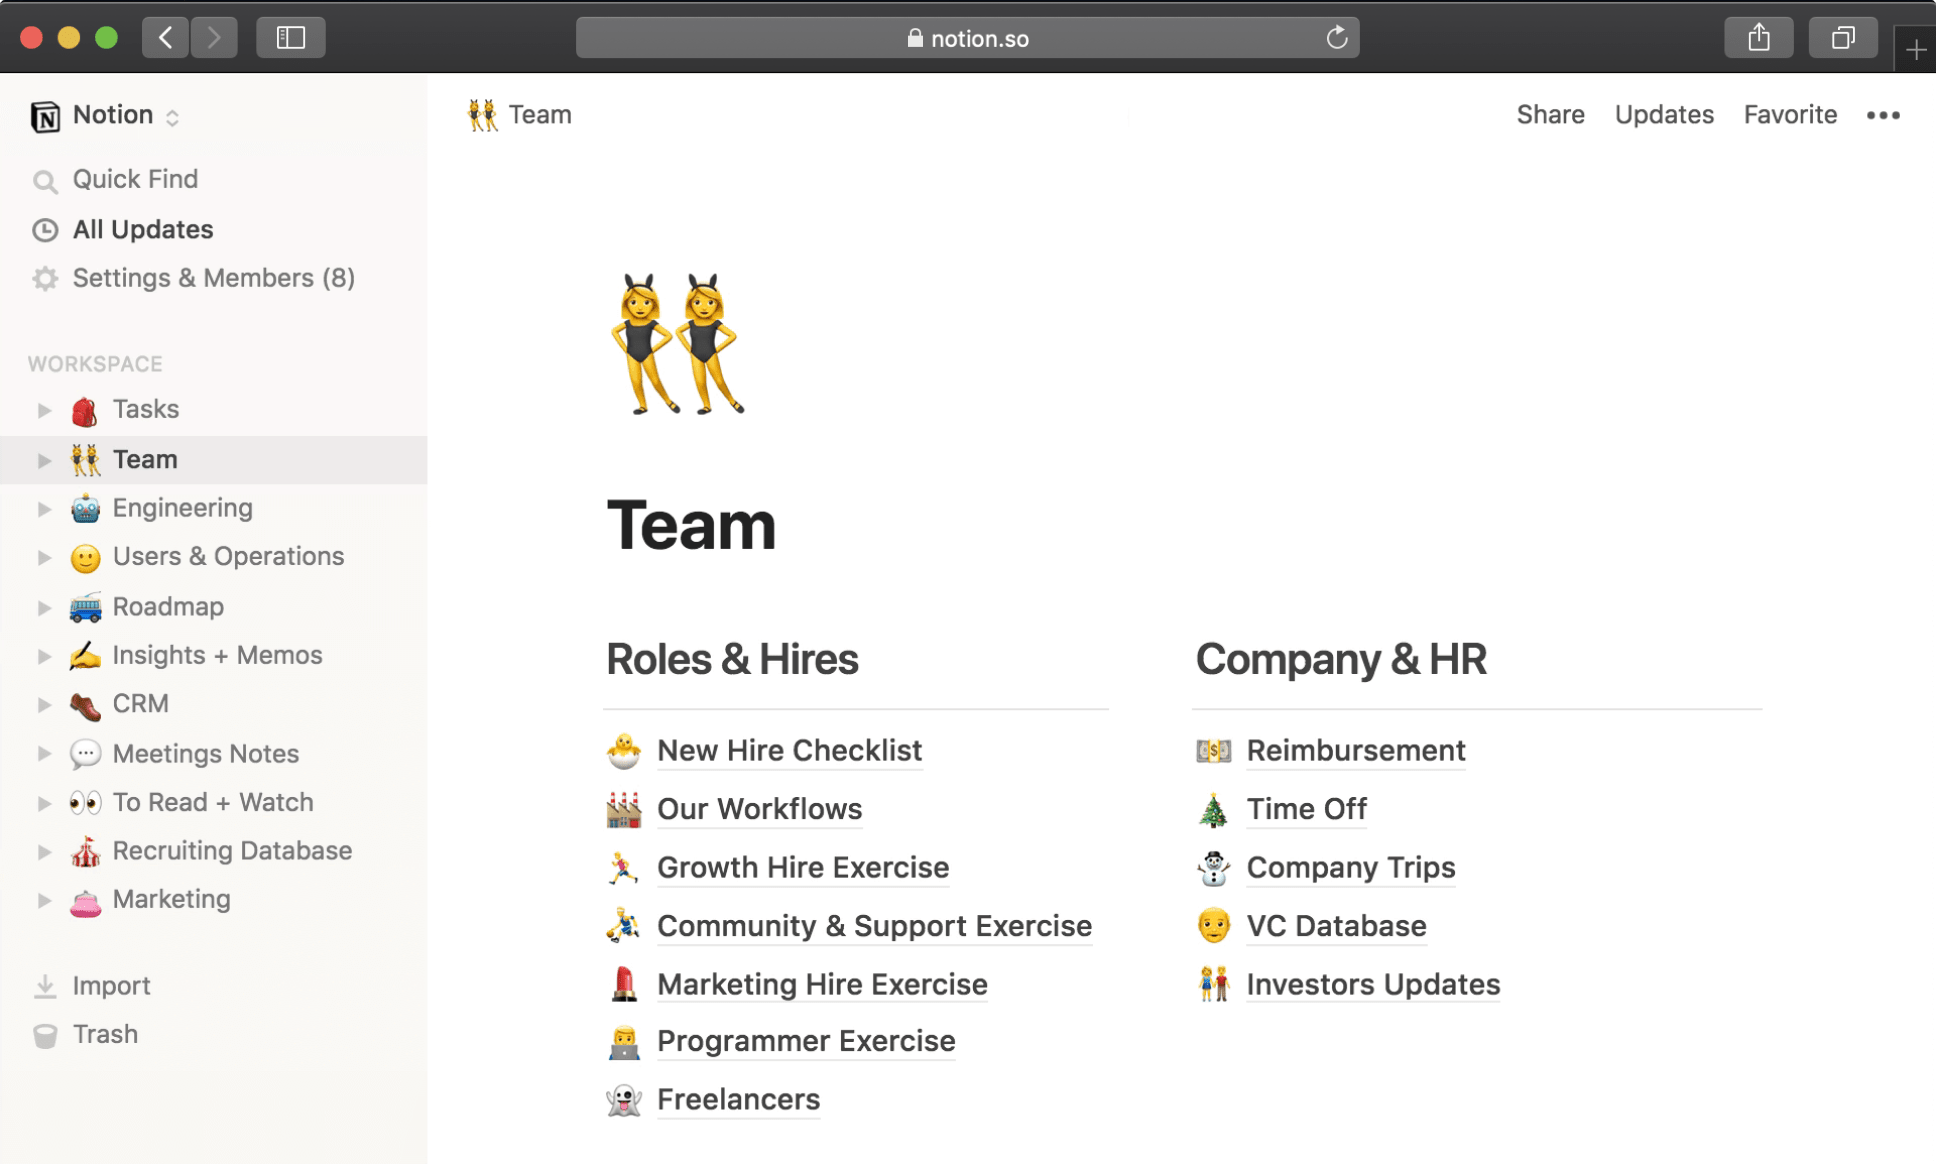Open Quick Find search

tap(135, 179)
